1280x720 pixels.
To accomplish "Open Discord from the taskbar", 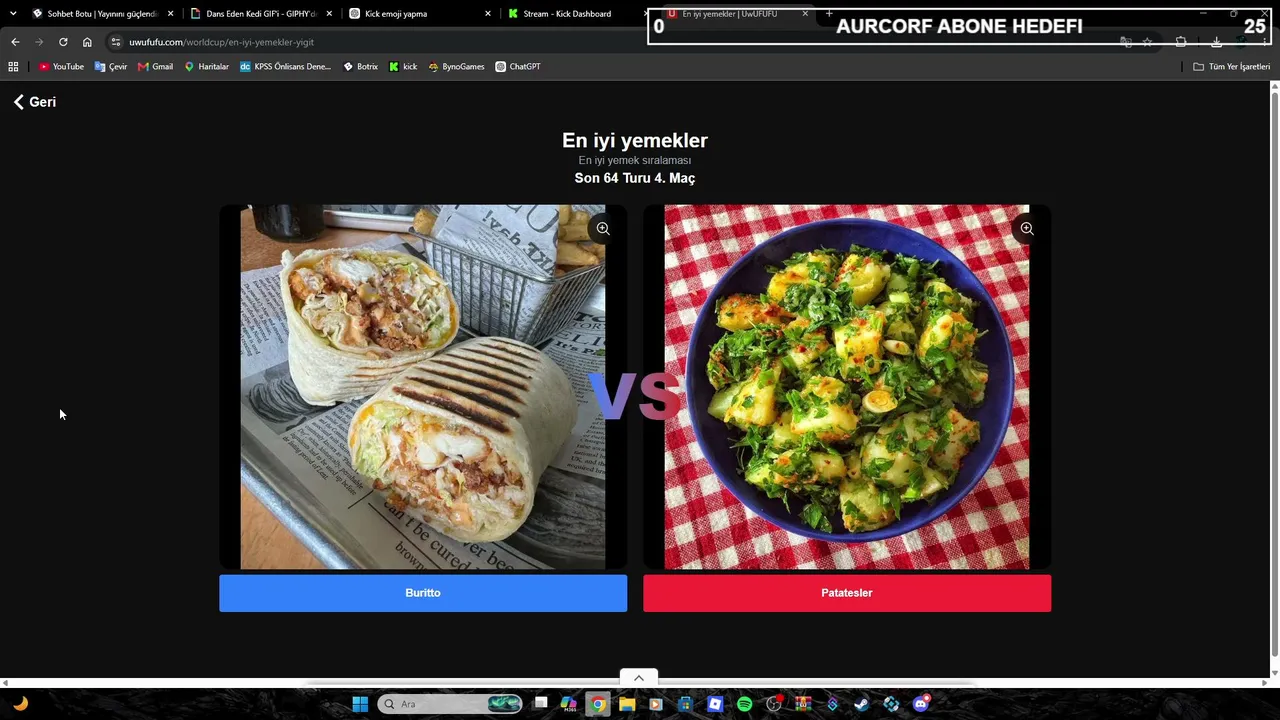I will click(920, 704).
